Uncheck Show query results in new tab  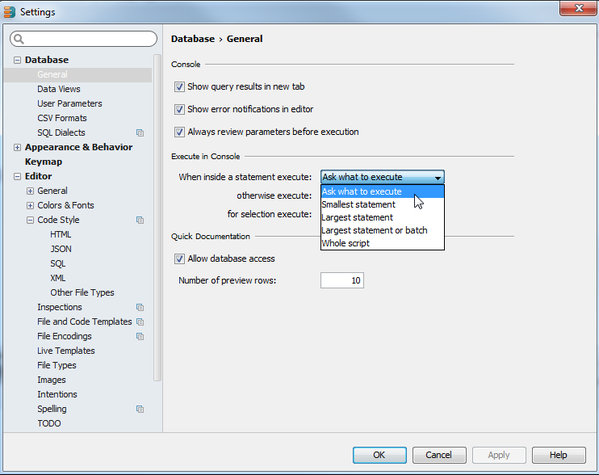[x=180, y=87]
